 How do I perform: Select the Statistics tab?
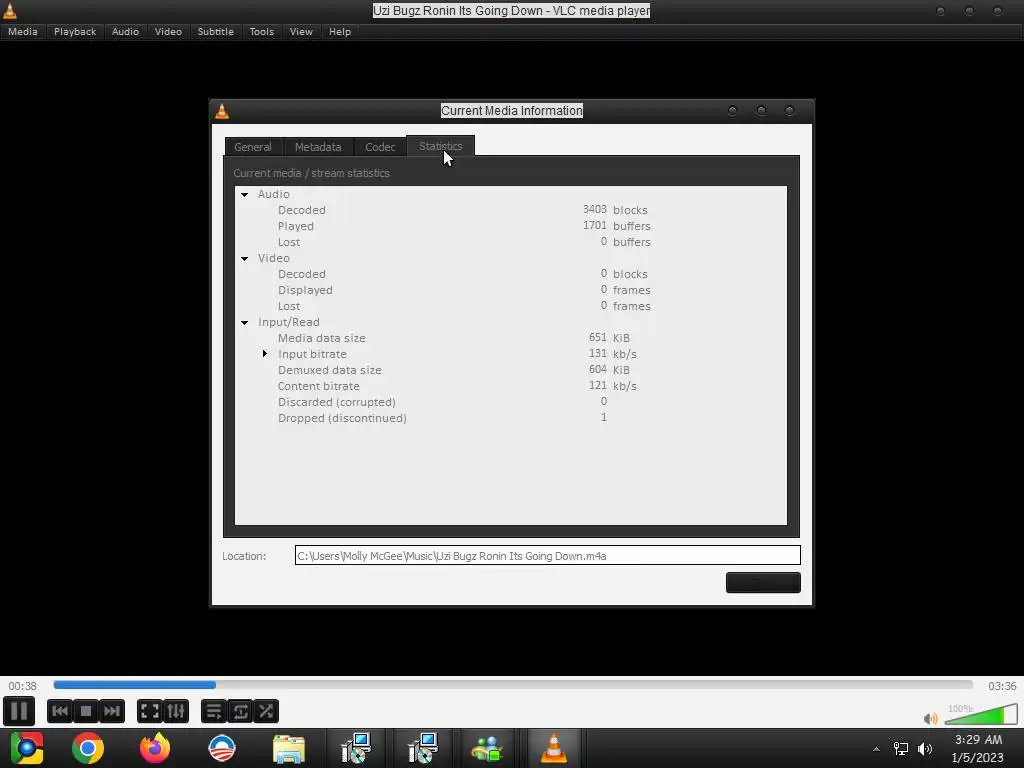441,146
